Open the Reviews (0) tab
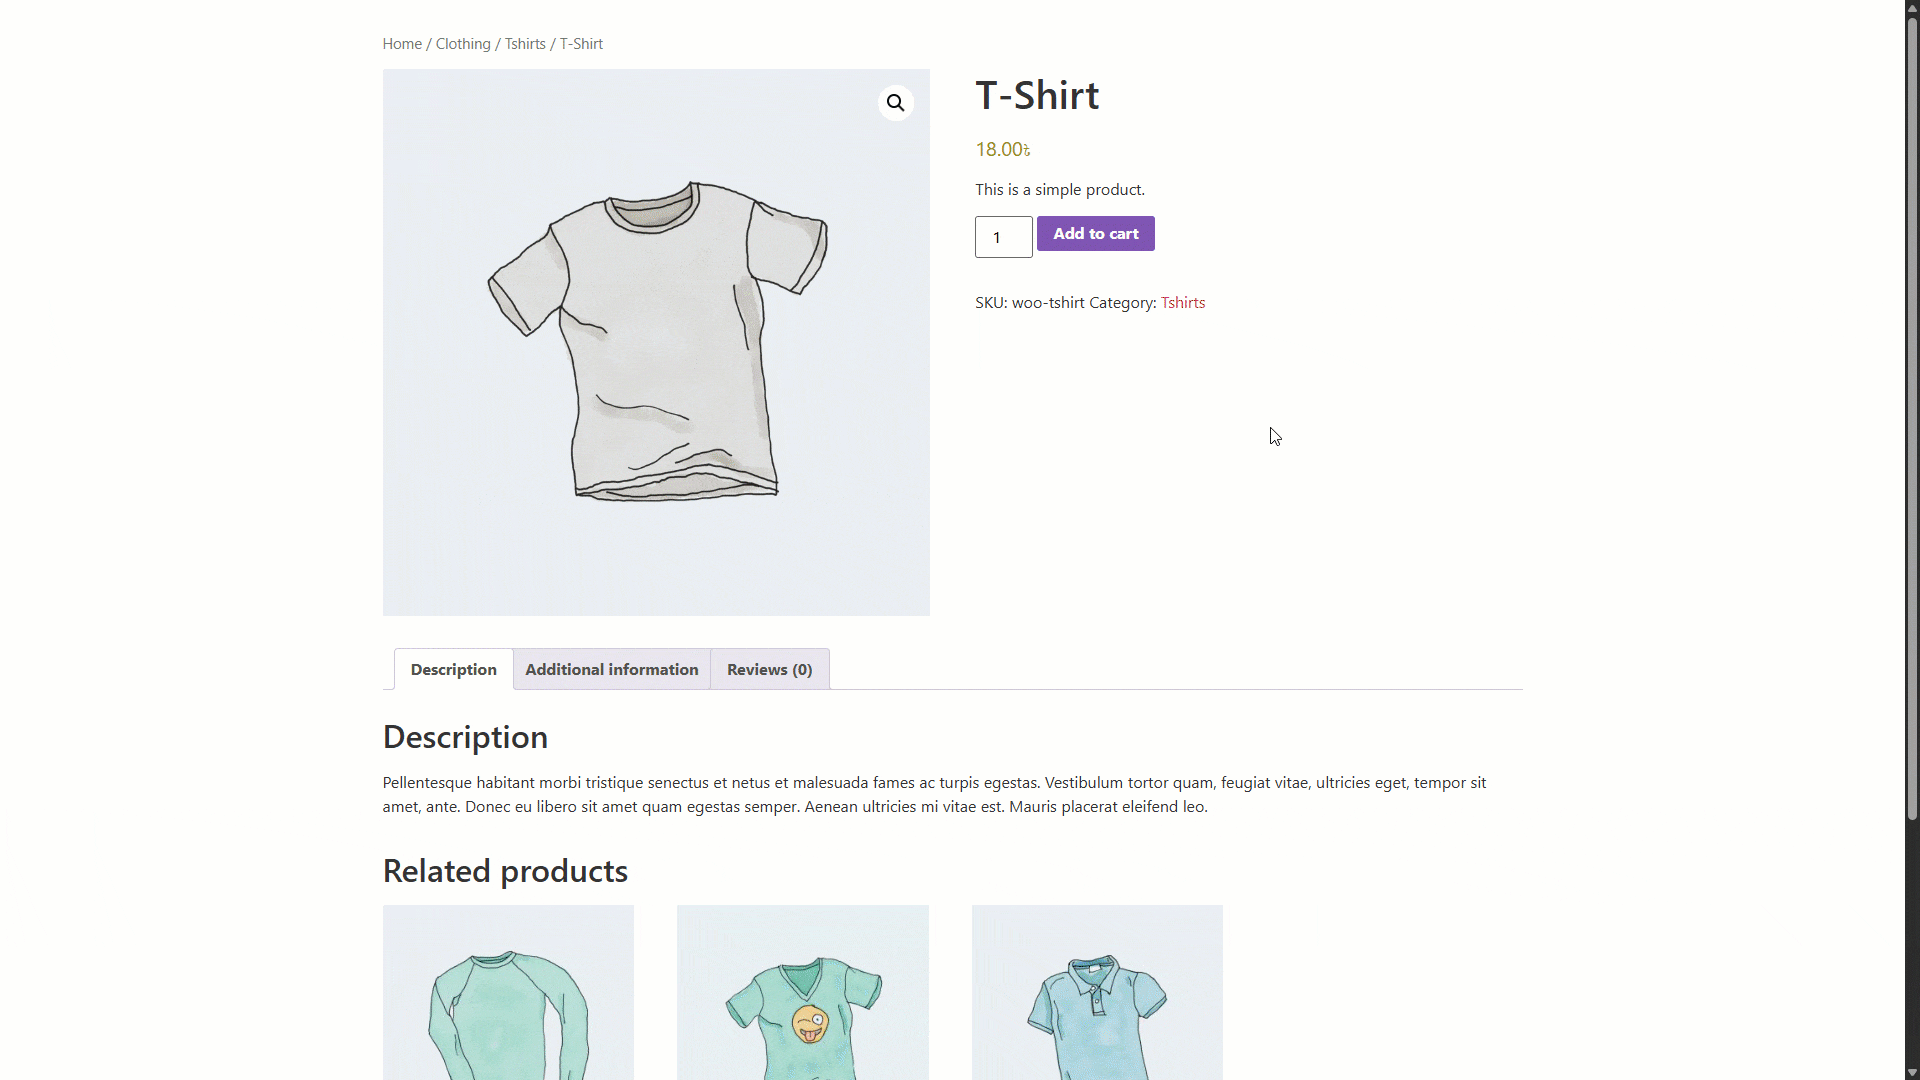 pos(769,670)
